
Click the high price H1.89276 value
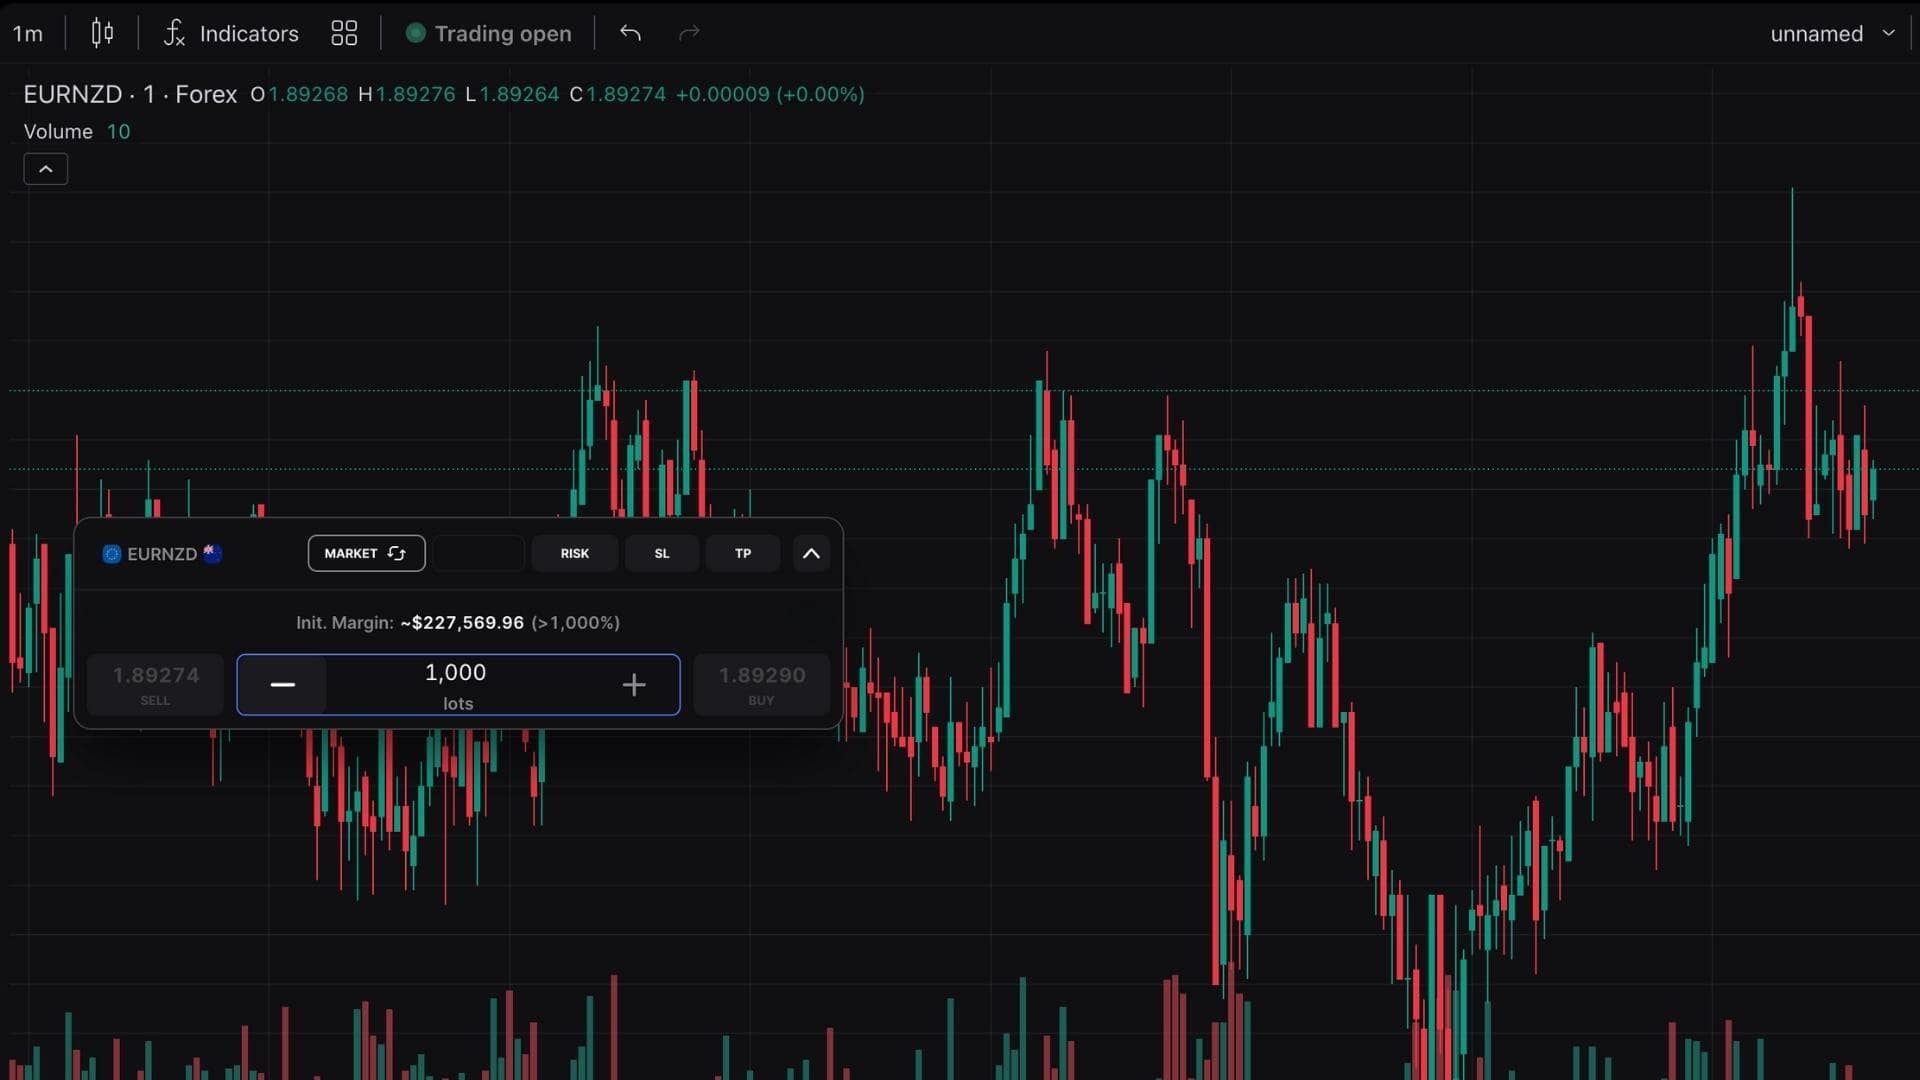(x=407, y=94)
